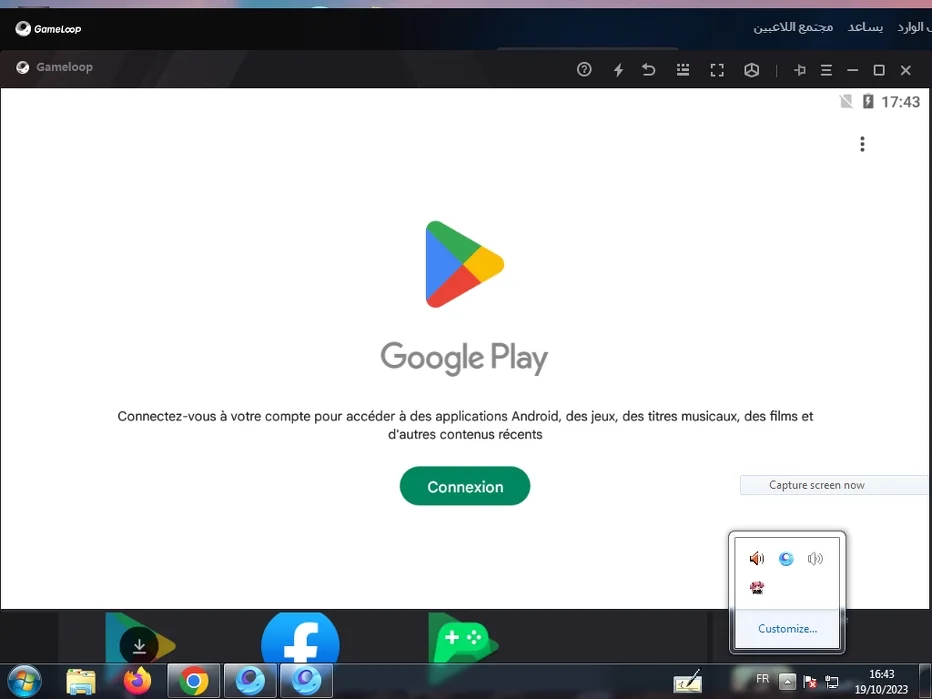The height and width of the screenshot is (699, 932).
Task: Click the Capture screen now tooltip
Action: (x=817, y=485)
